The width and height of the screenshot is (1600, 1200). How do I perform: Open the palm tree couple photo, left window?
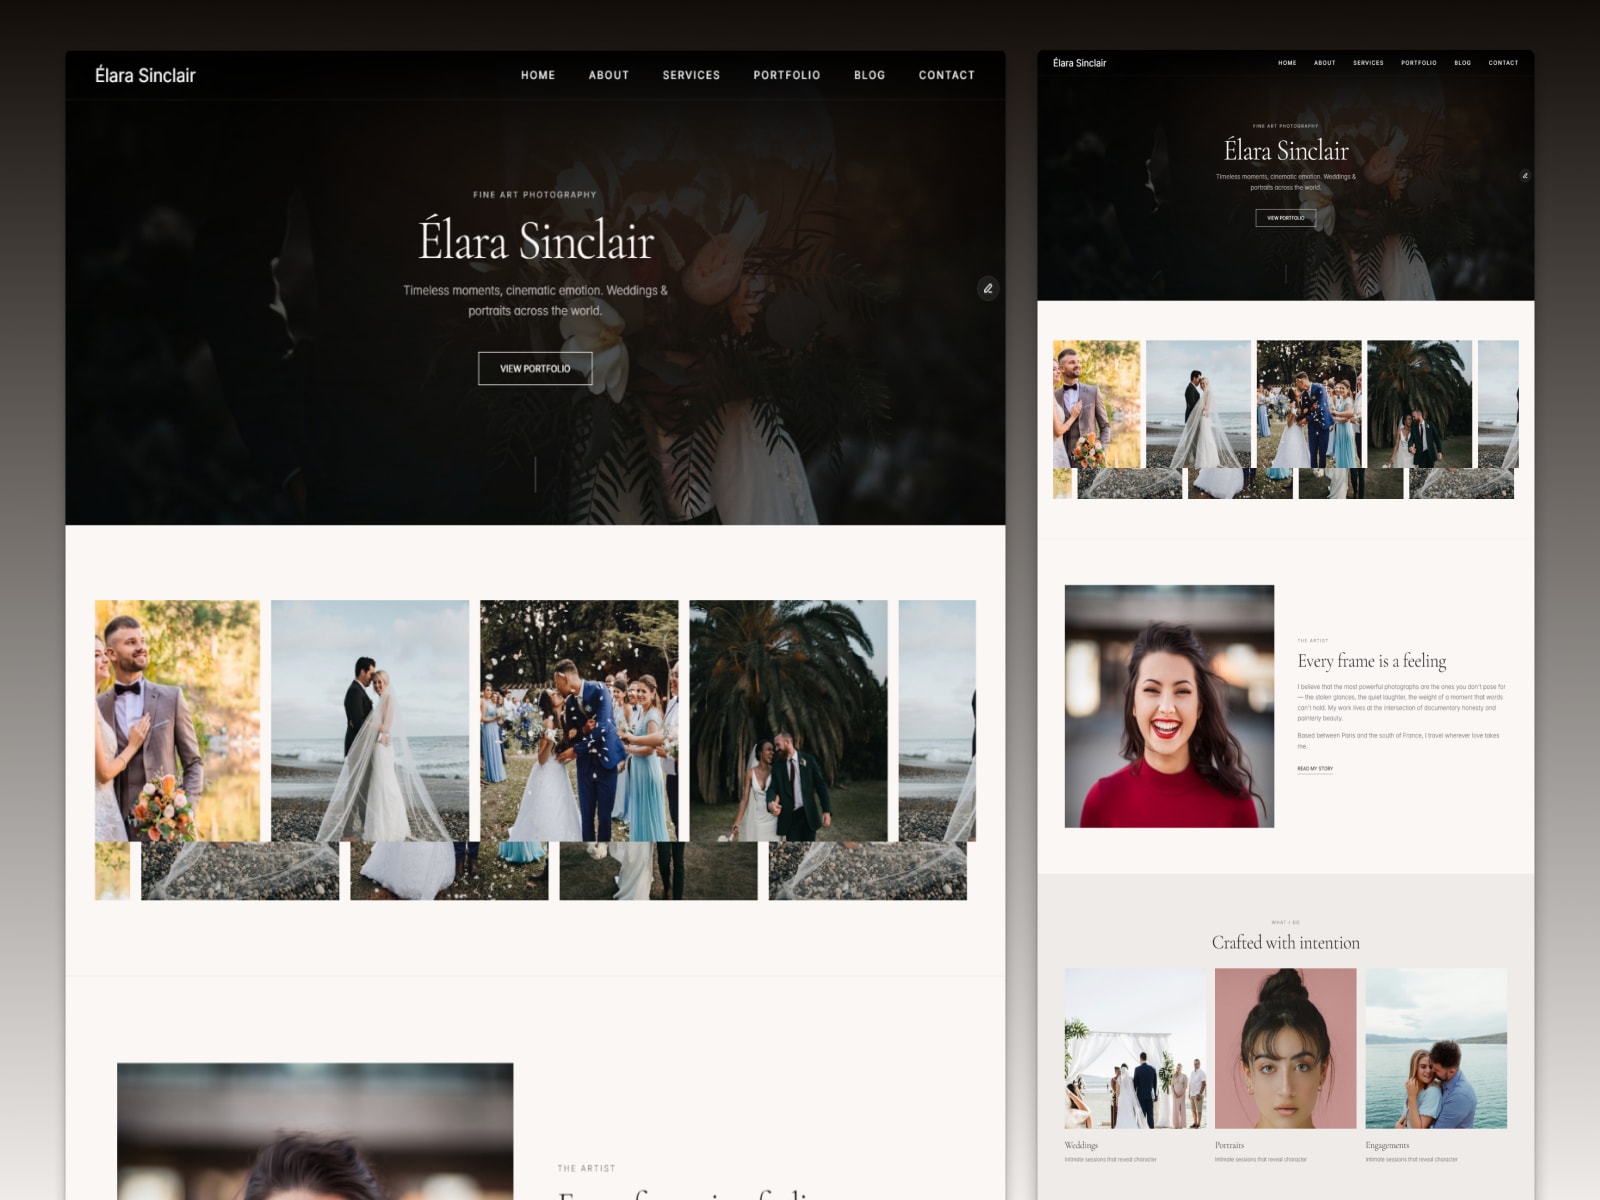pos(788,720)
